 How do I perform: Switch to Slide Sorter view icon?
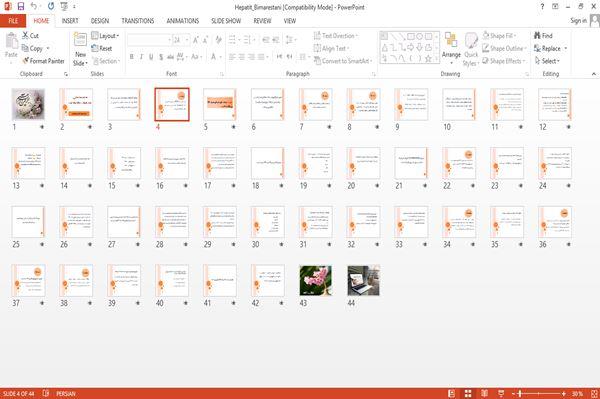[468, 394]
